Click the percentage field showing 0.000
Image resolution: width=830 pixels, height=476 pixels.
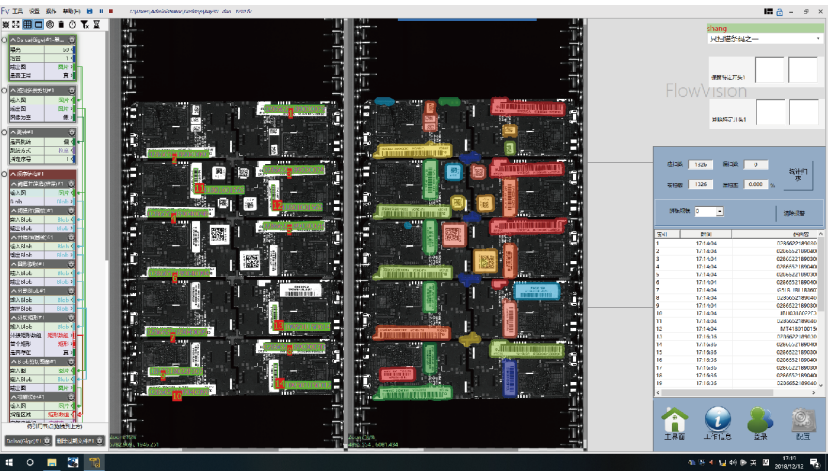(x=756, y=184)
